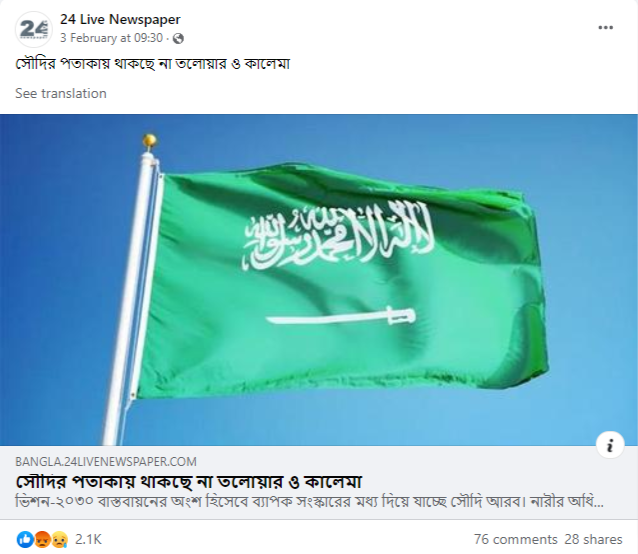
Task: Open the Saudi flag link preview image
Action: point(319,280)
